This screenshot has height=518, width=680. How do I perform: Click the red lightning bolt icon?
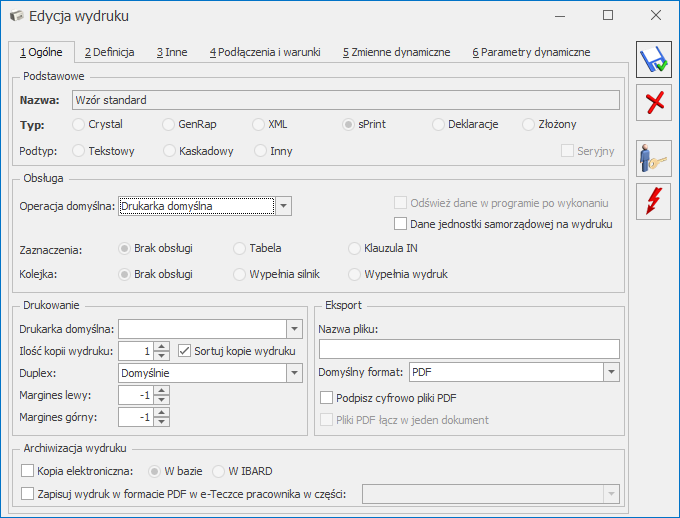pos(655,200)
